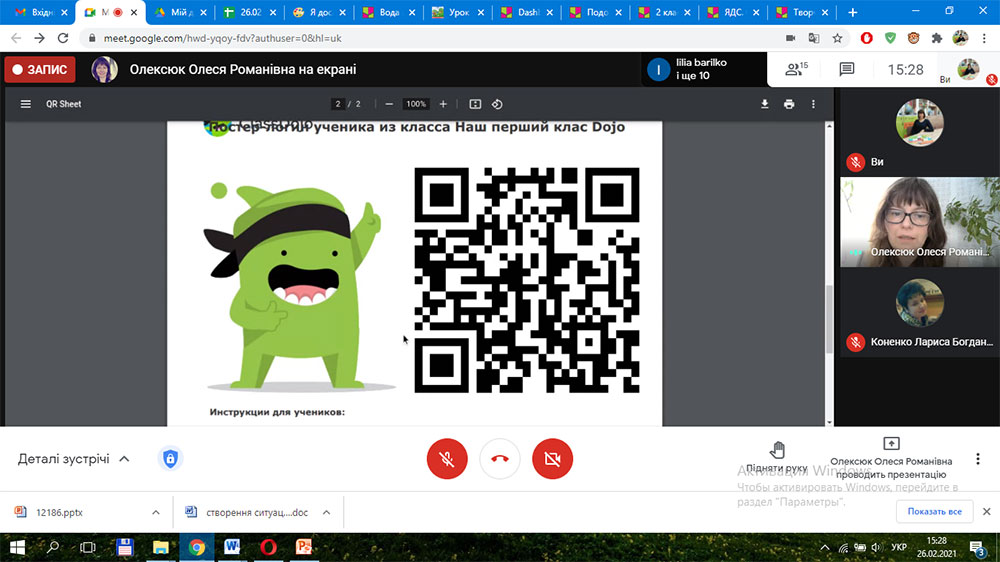Show hidden system tray icons
This screenshot has width=1000, height=562.
point(825,547)
